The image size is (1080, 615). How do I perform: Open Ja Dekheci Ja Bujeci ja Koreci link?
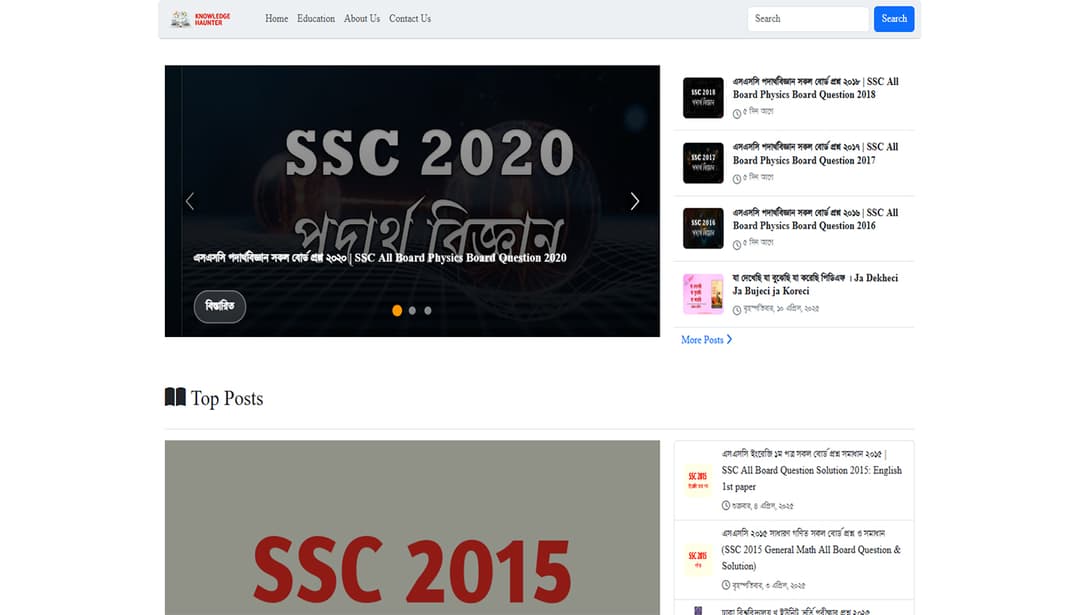[816, 284]
